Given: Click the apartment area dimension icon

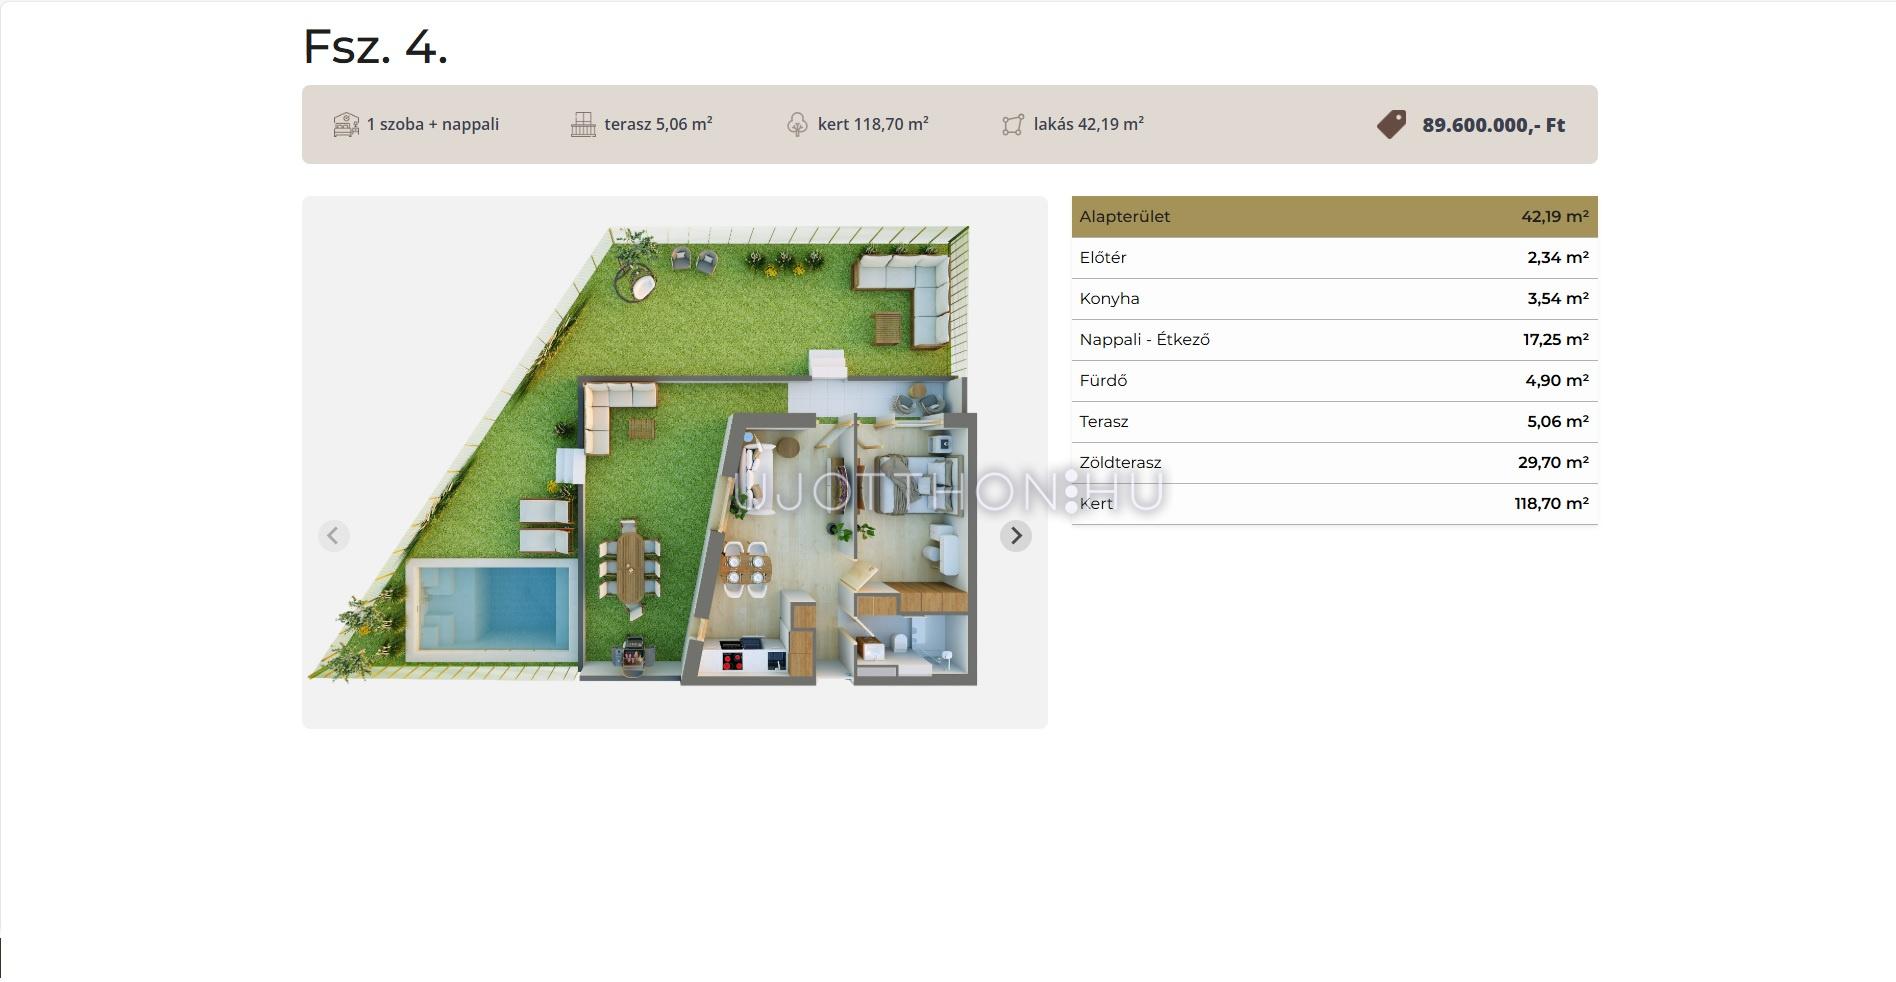Looking at the screenshot, I should point(1013,125).
